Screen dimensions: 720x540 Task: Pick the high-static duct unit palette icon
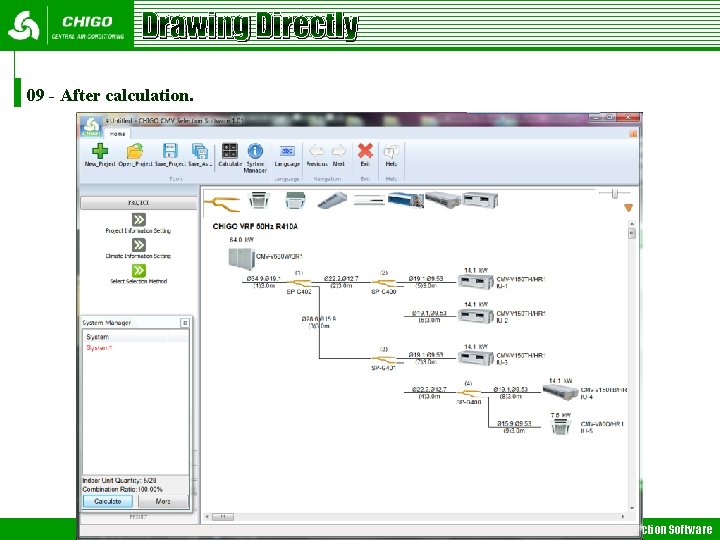click(480, 200)
